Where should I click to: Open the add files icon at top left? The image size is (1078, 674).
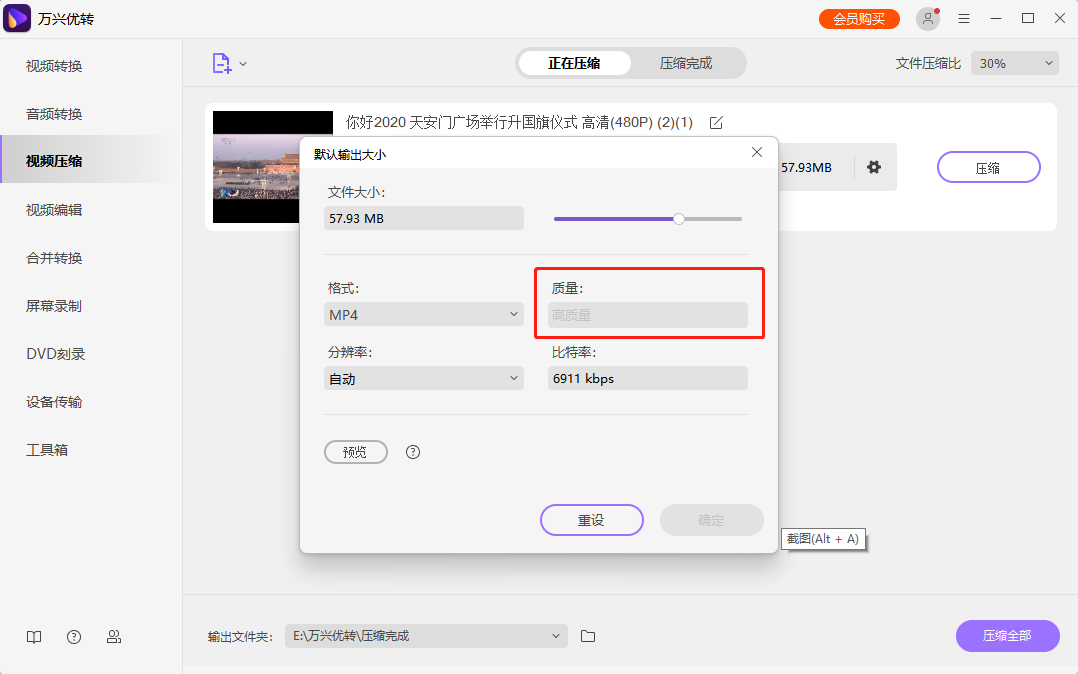coord(222,62)
